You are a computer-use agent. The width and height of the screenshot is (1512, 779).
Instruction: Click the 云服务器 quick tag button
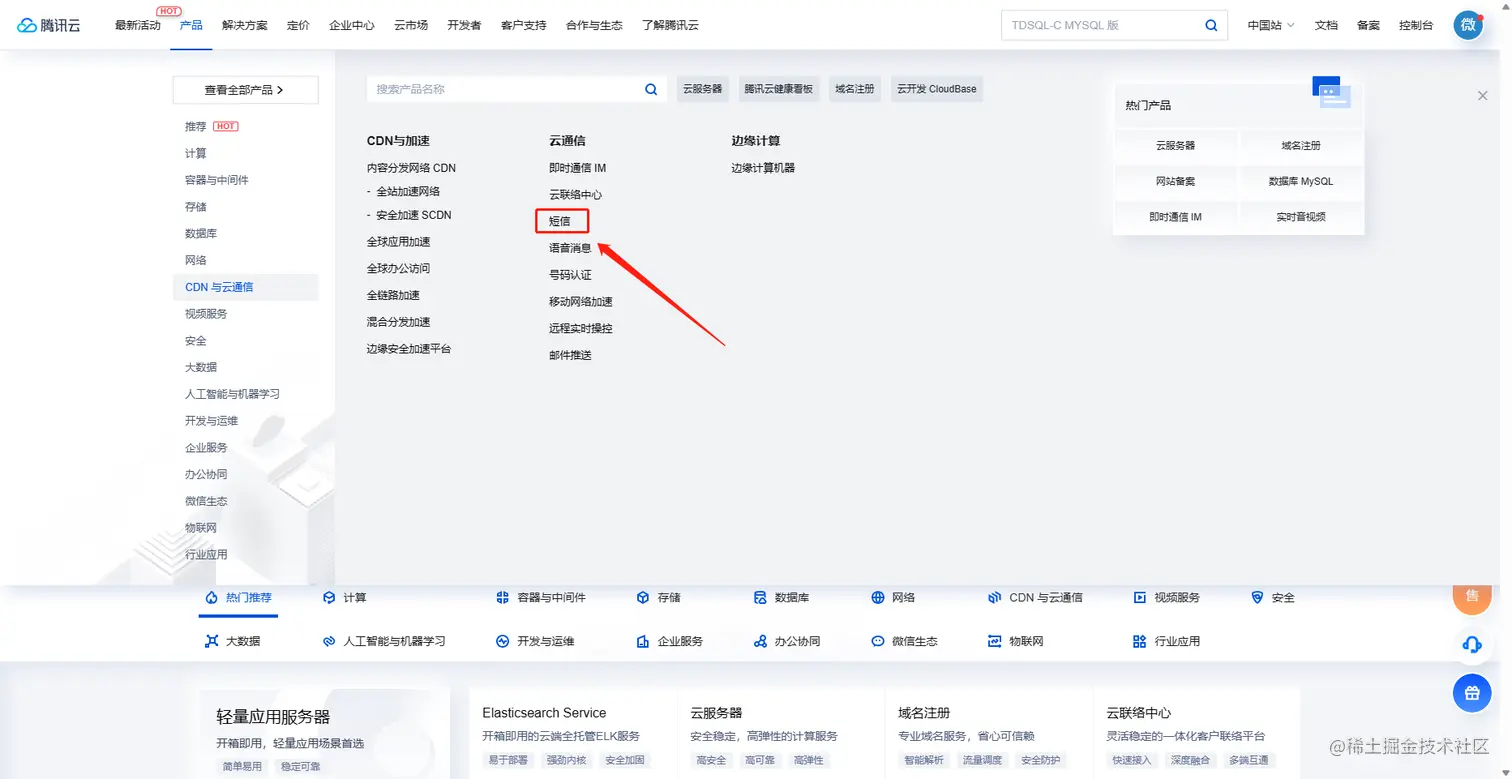pyautogui.click(x=703, y=89)
